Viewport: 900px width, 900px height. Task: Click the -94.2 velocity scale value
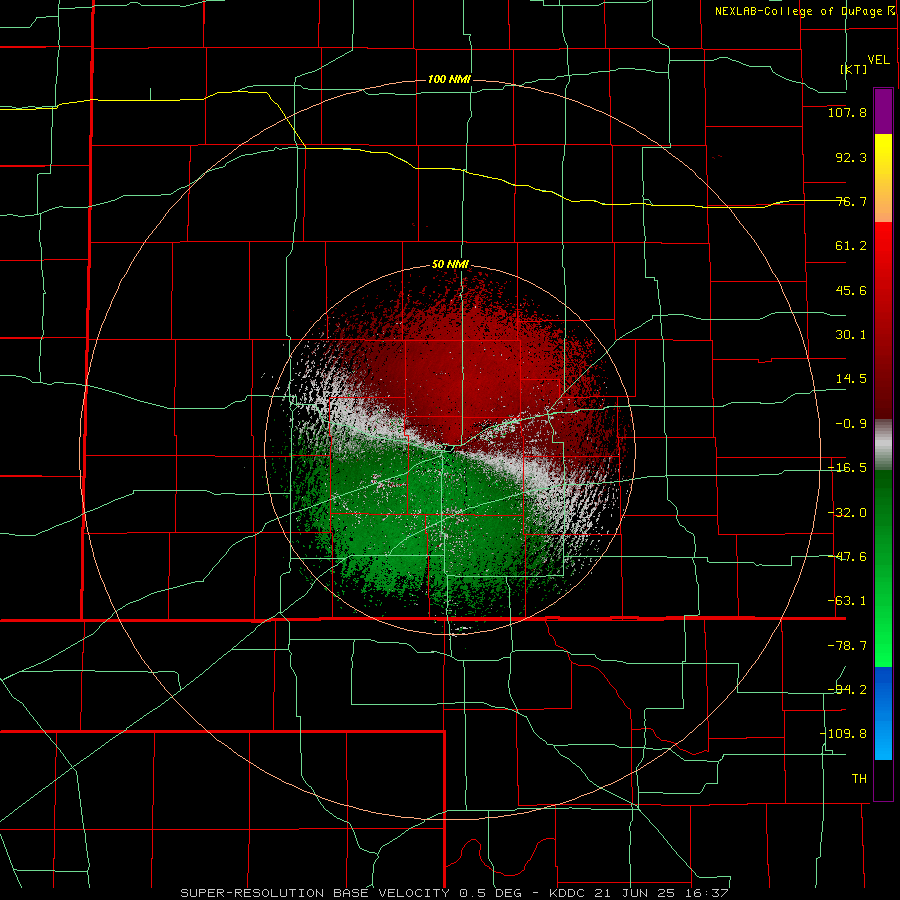pyautogui.click(x=847, y=689)
